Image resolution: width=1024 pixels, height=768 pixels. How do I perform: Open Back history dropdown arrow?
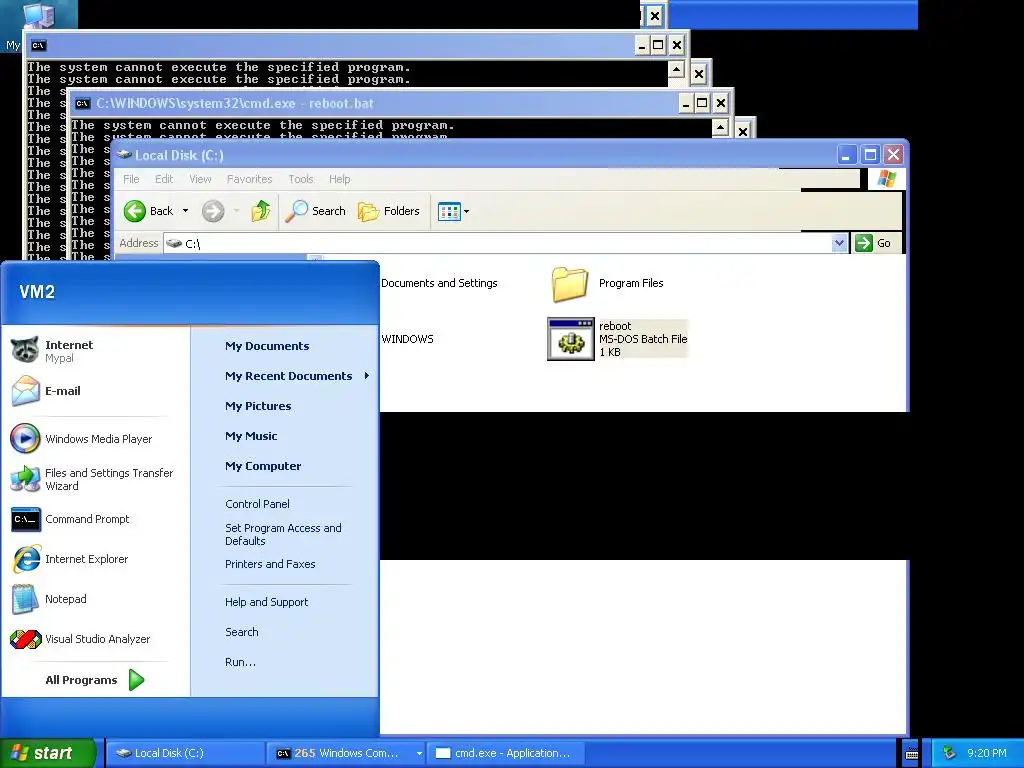click(x=185, y=211)
